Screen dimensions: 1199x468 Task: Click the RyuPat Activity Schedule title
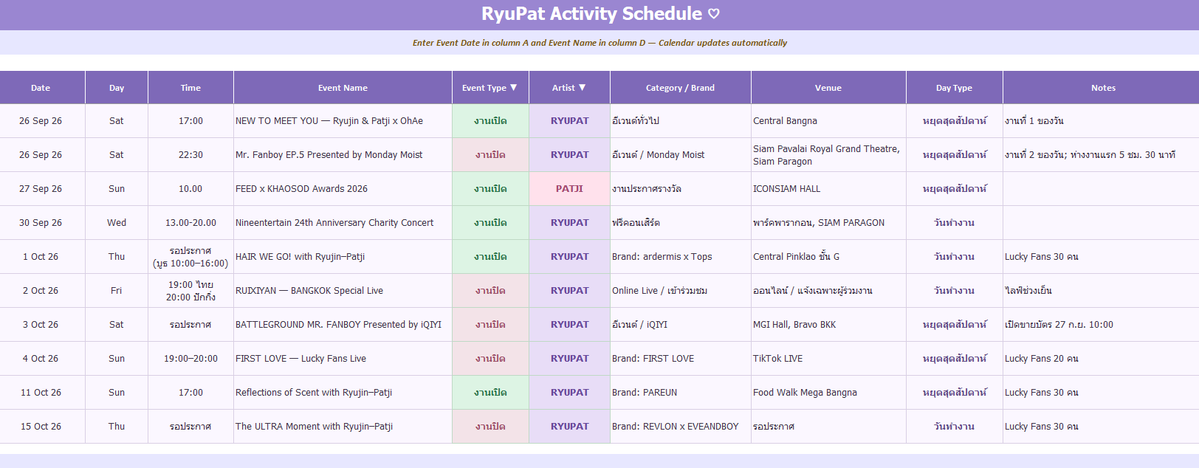tap(600, 14)
